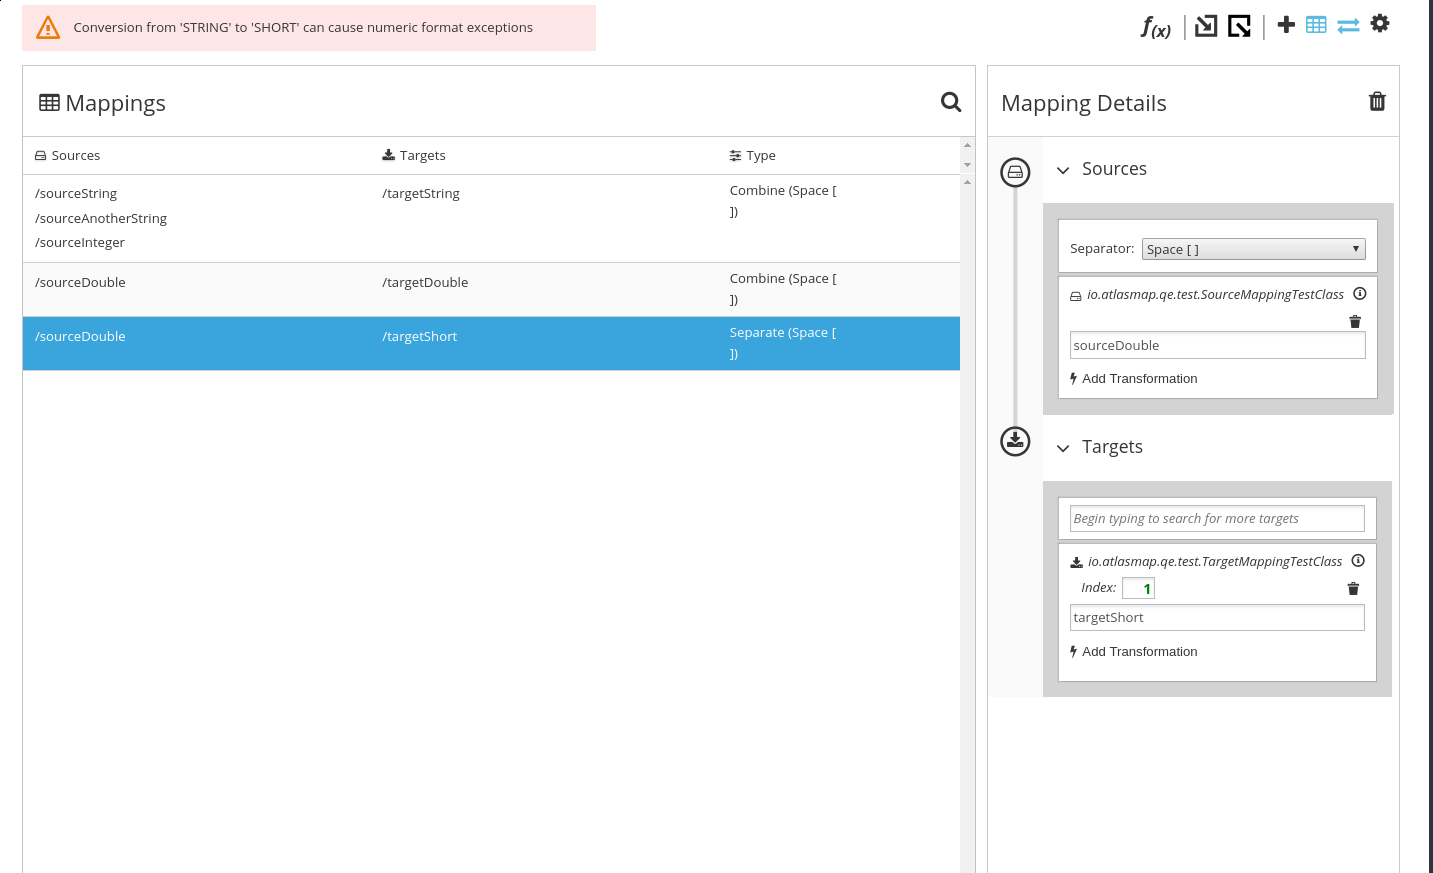The width and height of the screenshot is (1433, 873).
Task: Collapse the Targets section
Action: click(1063, 448)
